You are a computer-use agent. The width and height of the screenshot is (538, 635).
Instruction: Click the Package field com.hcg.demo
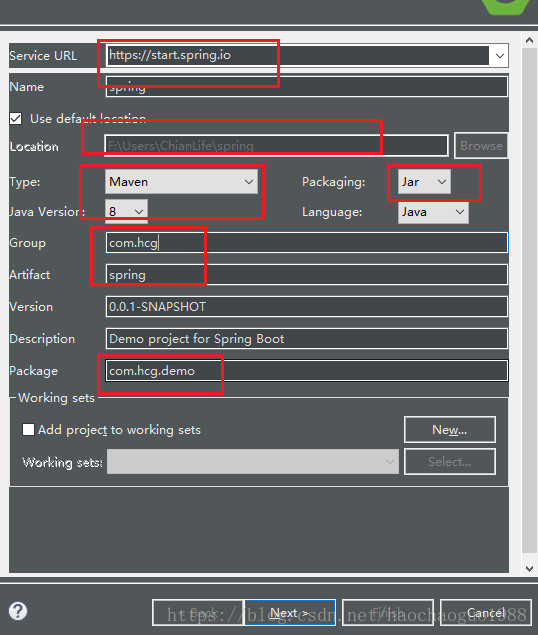click(307, 371)
